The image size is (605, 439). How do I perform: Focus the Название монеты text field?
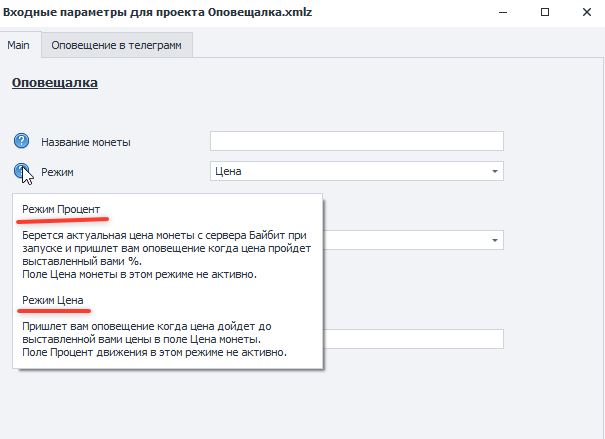click(356, 141)
